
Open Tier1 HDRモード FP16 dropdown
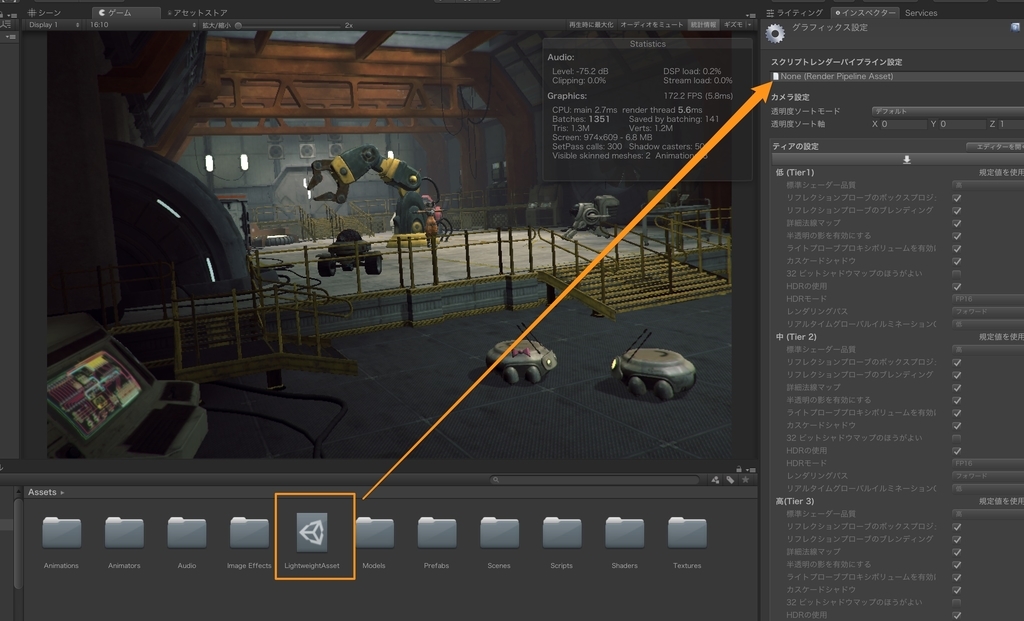(x=987, y=299)
